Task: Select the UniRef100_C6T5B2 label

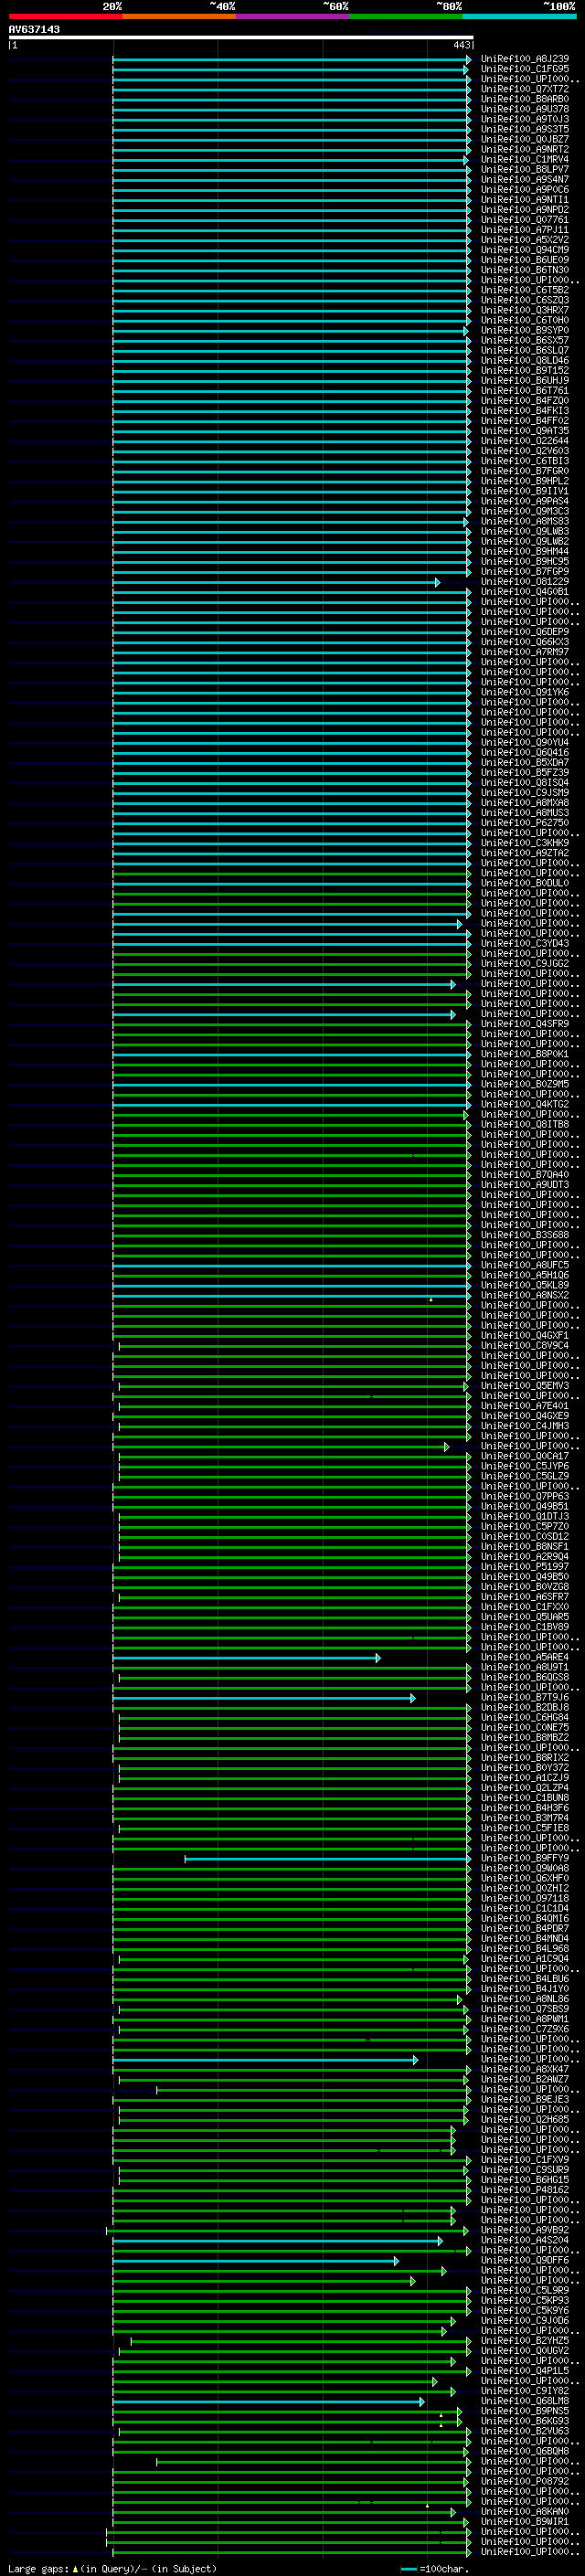Action: tap(525, 290)
